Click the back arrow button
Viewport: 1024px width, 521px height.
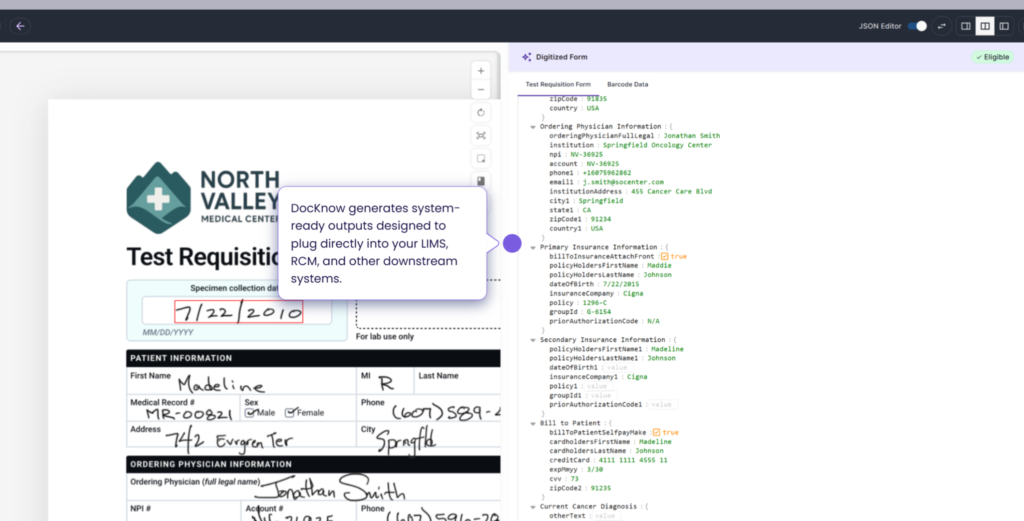(x=20, y=26)
